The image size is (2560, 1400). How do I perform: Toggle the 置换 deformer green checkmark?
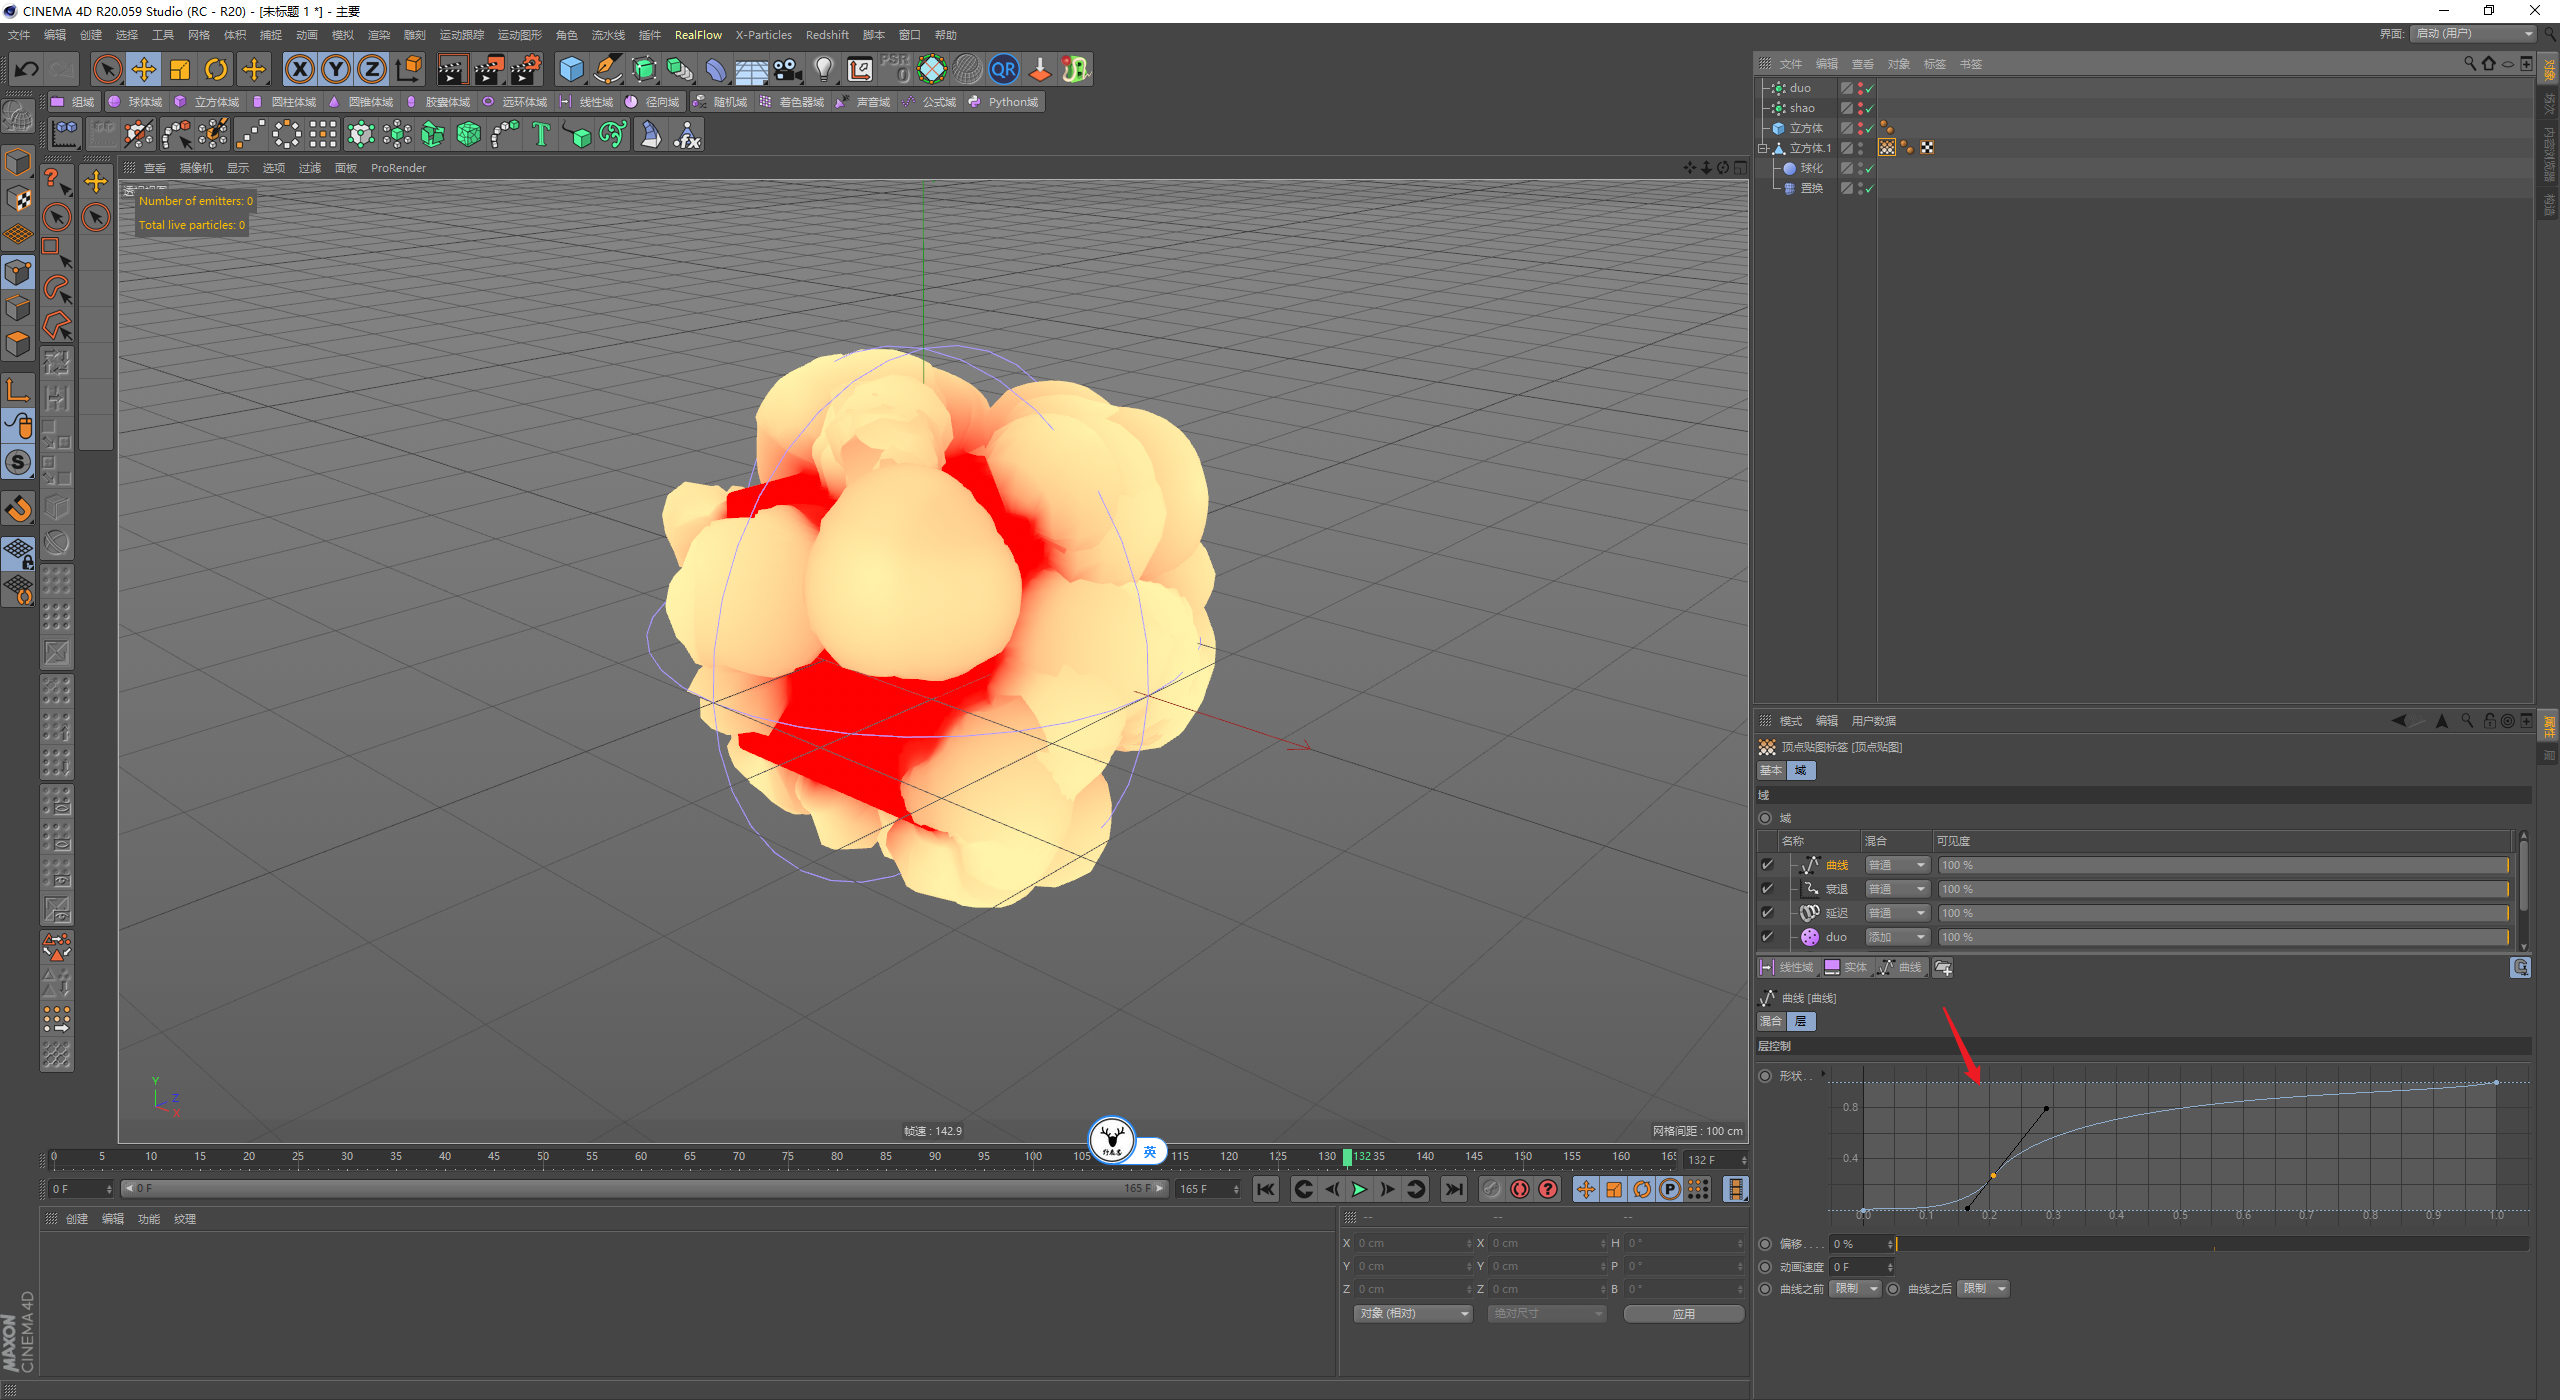pos(1869,188)
